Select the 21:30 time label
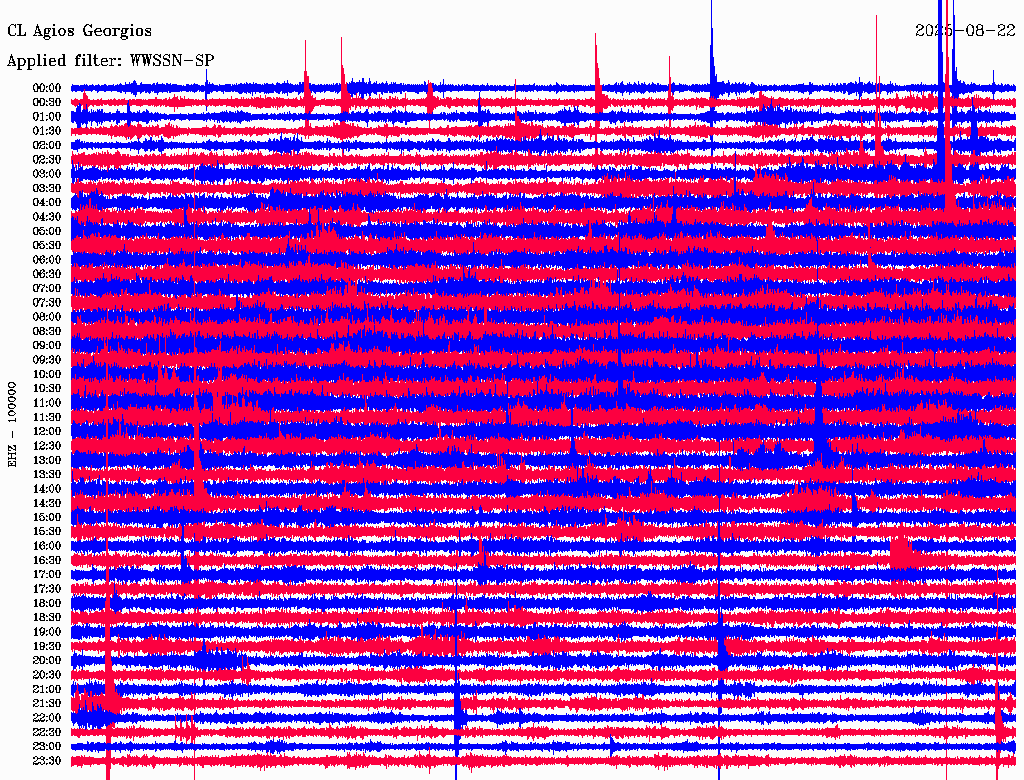 (47, 703)
